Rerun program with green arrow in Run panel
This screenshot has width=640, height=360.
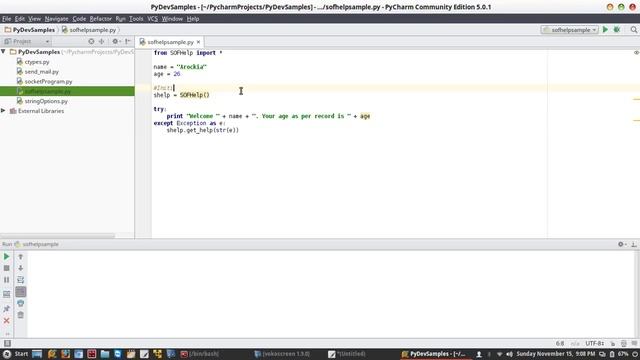pyautogui.click(x=7, y=257)
